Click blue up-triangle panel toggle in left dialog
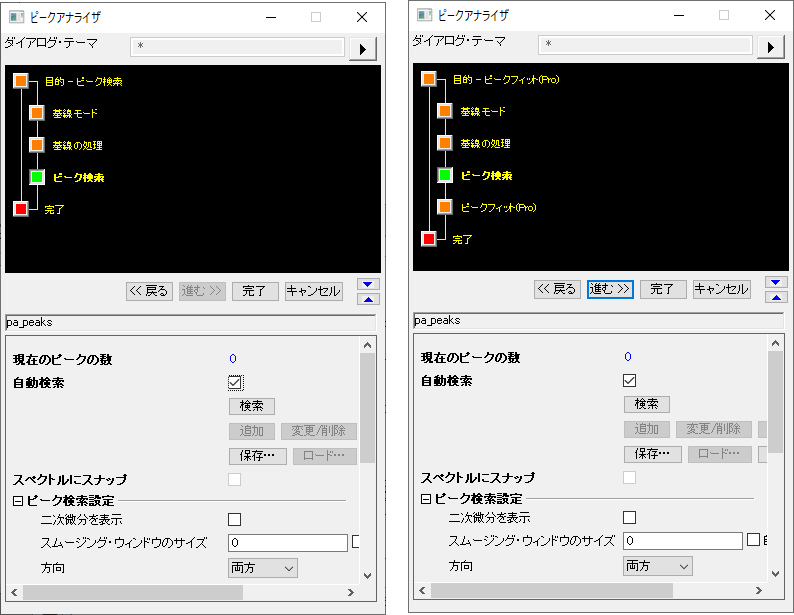The height and width of the screenshot is (615, 794). (x=368, y=300)
